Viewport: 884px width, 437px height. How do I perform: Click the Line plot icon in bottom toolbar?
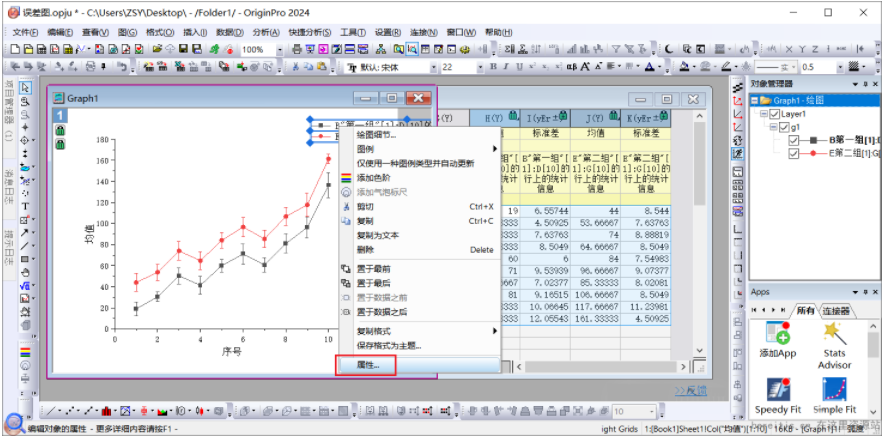pos(51,410)
